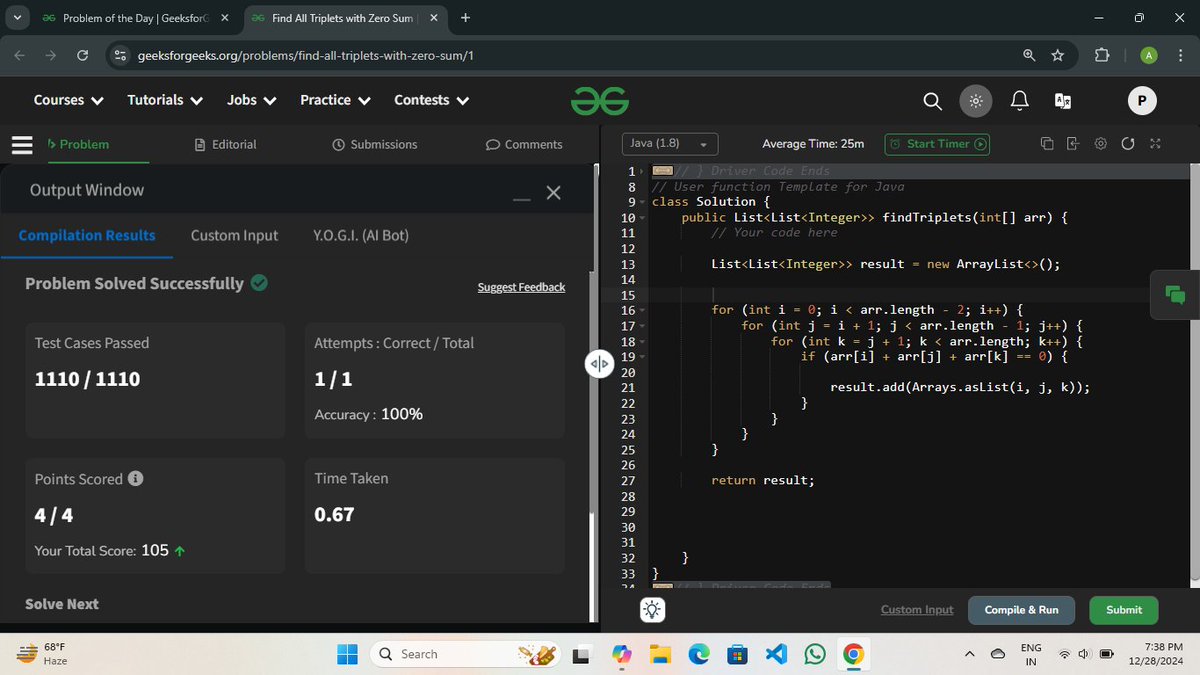
Task: Open browser extensions puzzle icon
Action: click(1102, 55)
